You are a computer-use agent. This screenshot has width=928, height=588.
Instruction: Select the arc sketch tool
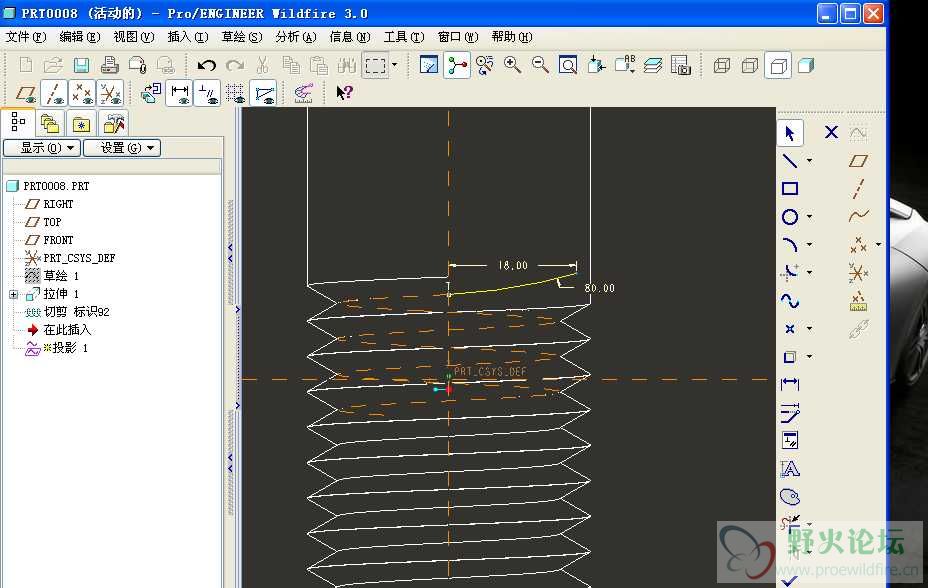pos(790,244)
